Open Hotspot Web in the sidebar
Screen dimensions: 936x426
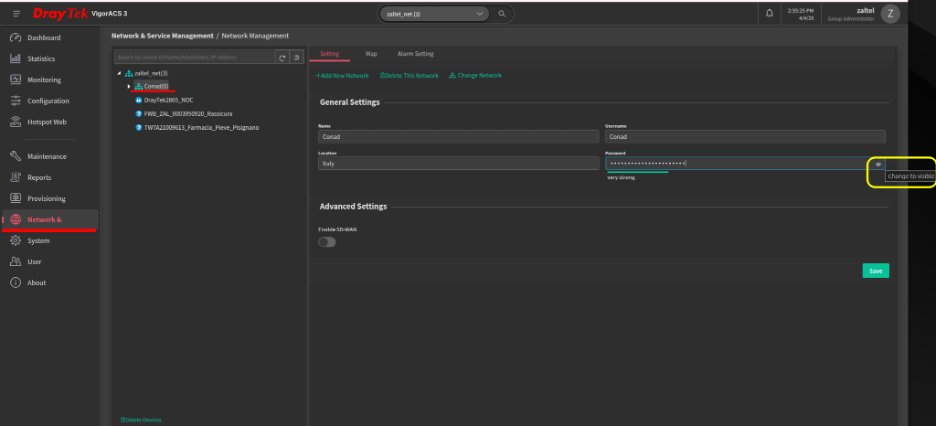point(47,122)
